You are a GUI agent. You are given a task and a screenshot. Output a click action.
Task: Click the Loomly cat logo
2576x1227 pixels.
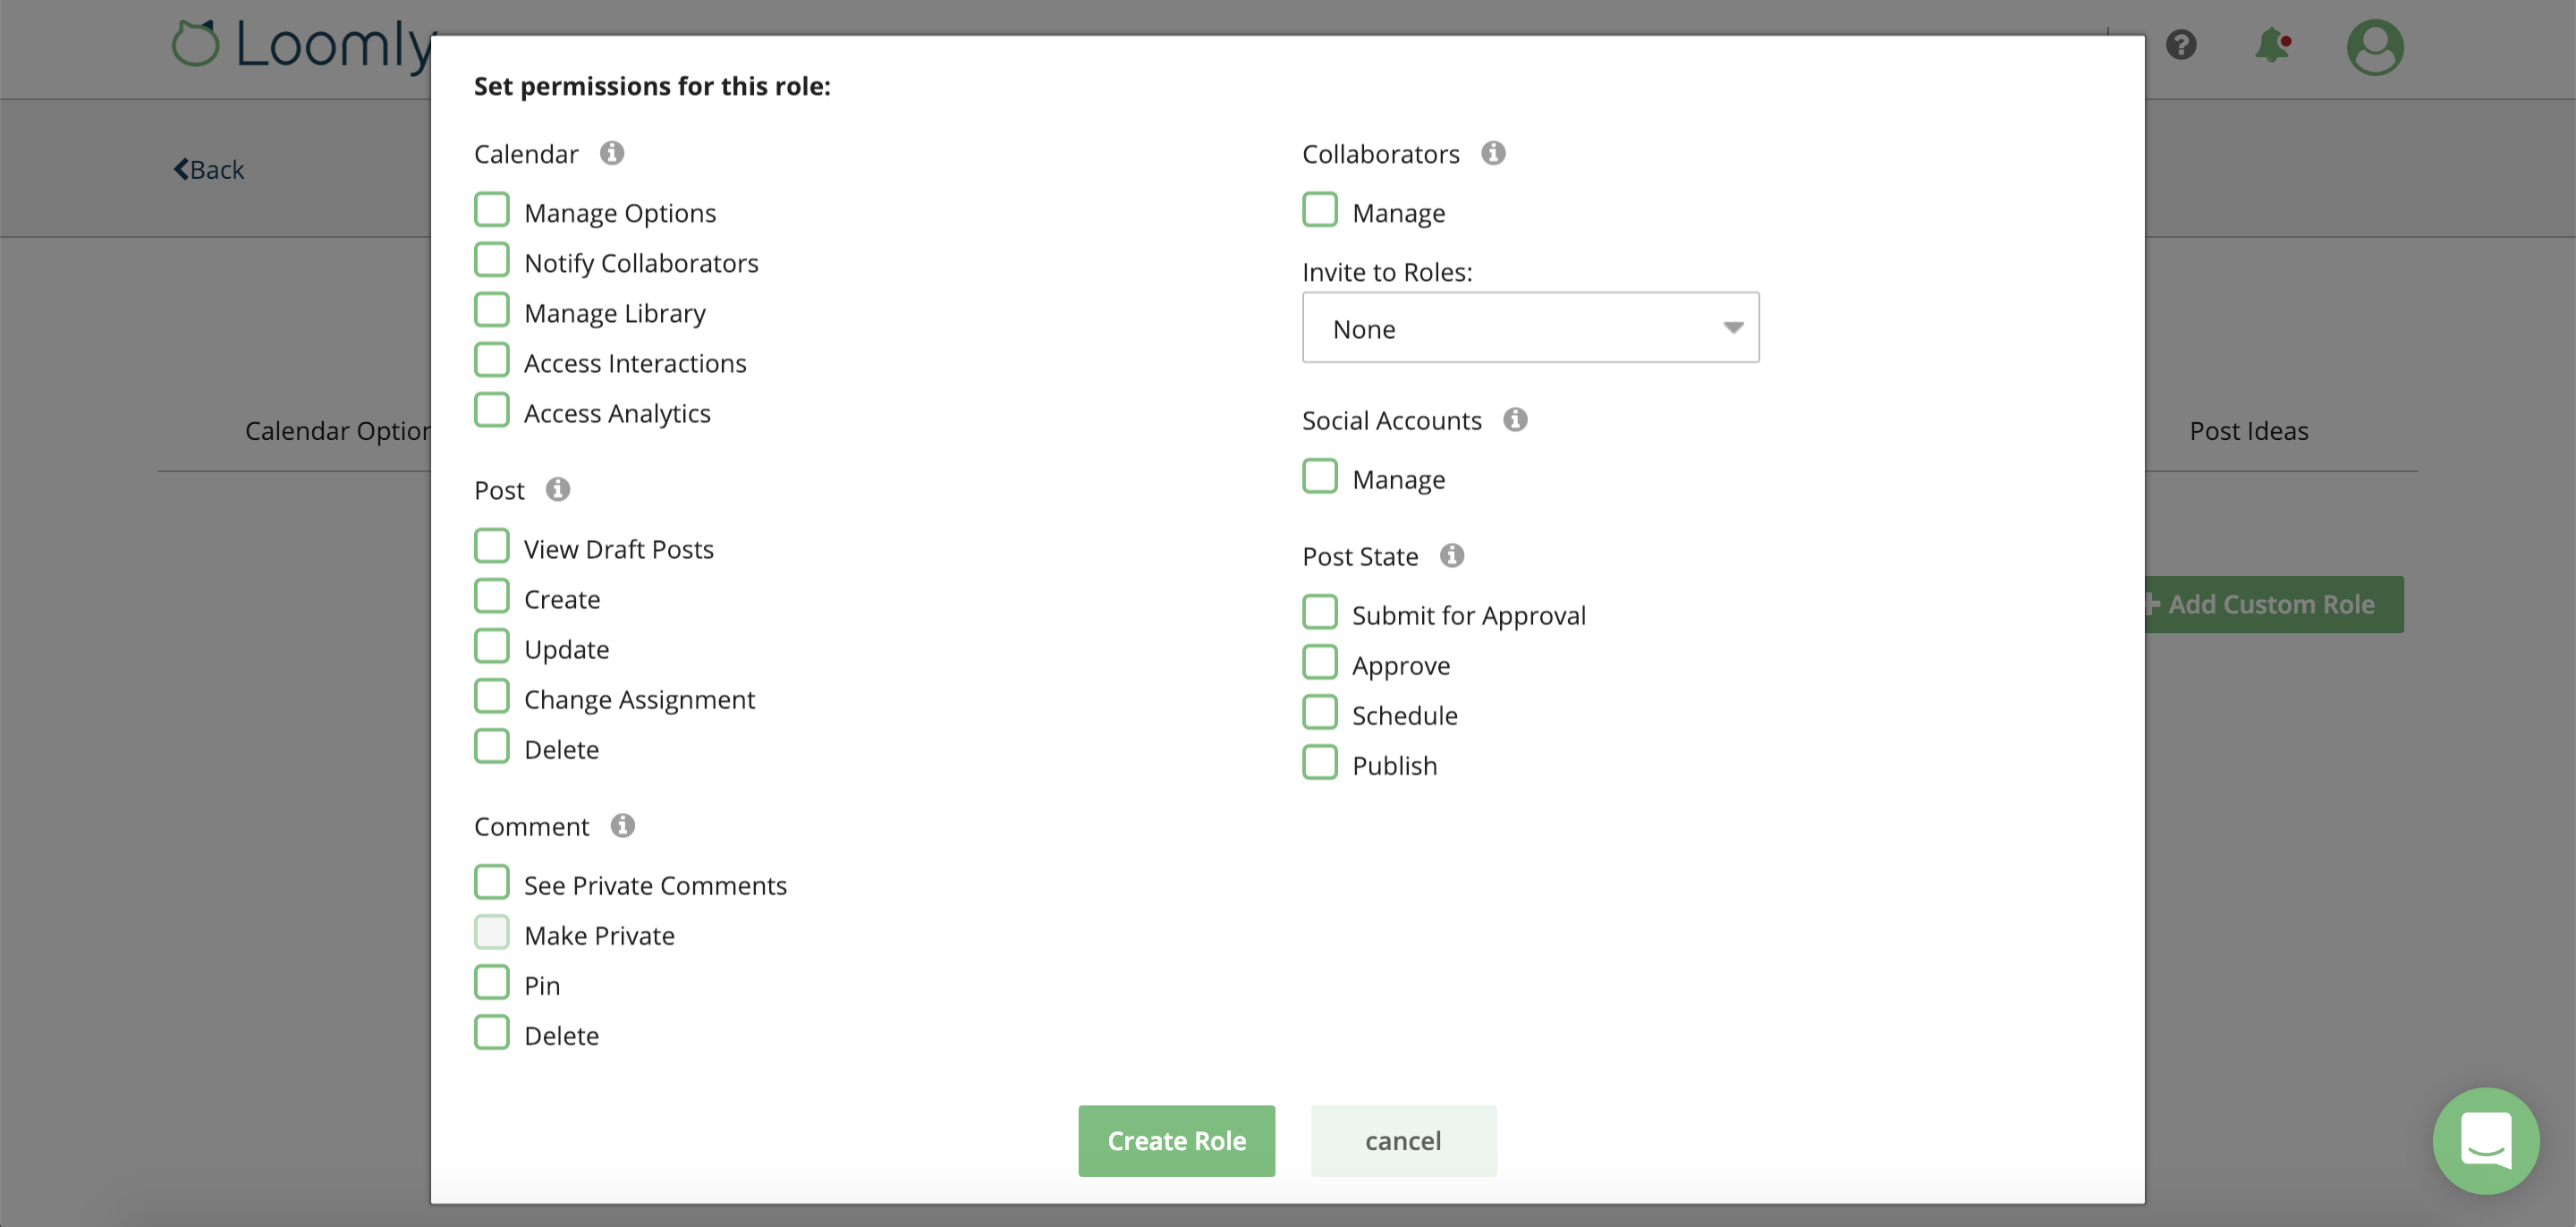point(199,44)
